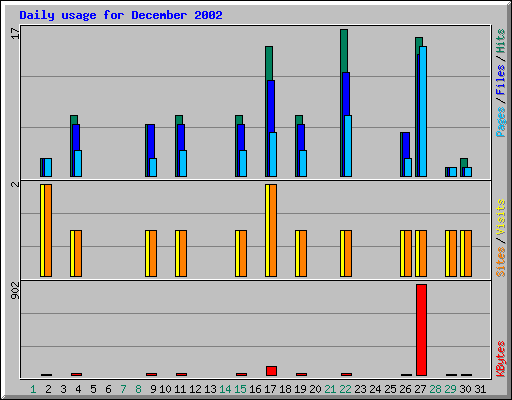Select the yellow Visits bar for day 22
512x400 pixels.
tap(342, 253)
